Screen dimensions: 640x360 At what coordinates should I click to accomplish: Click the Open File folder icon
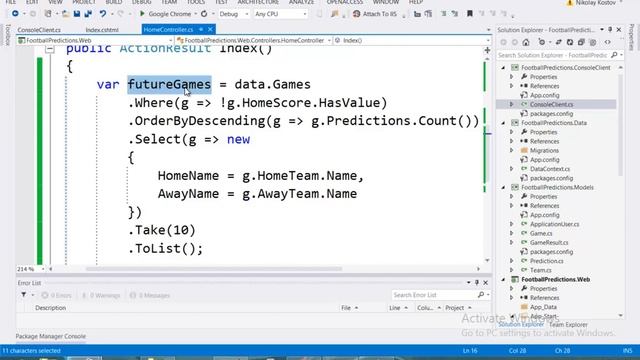(65, 14)
